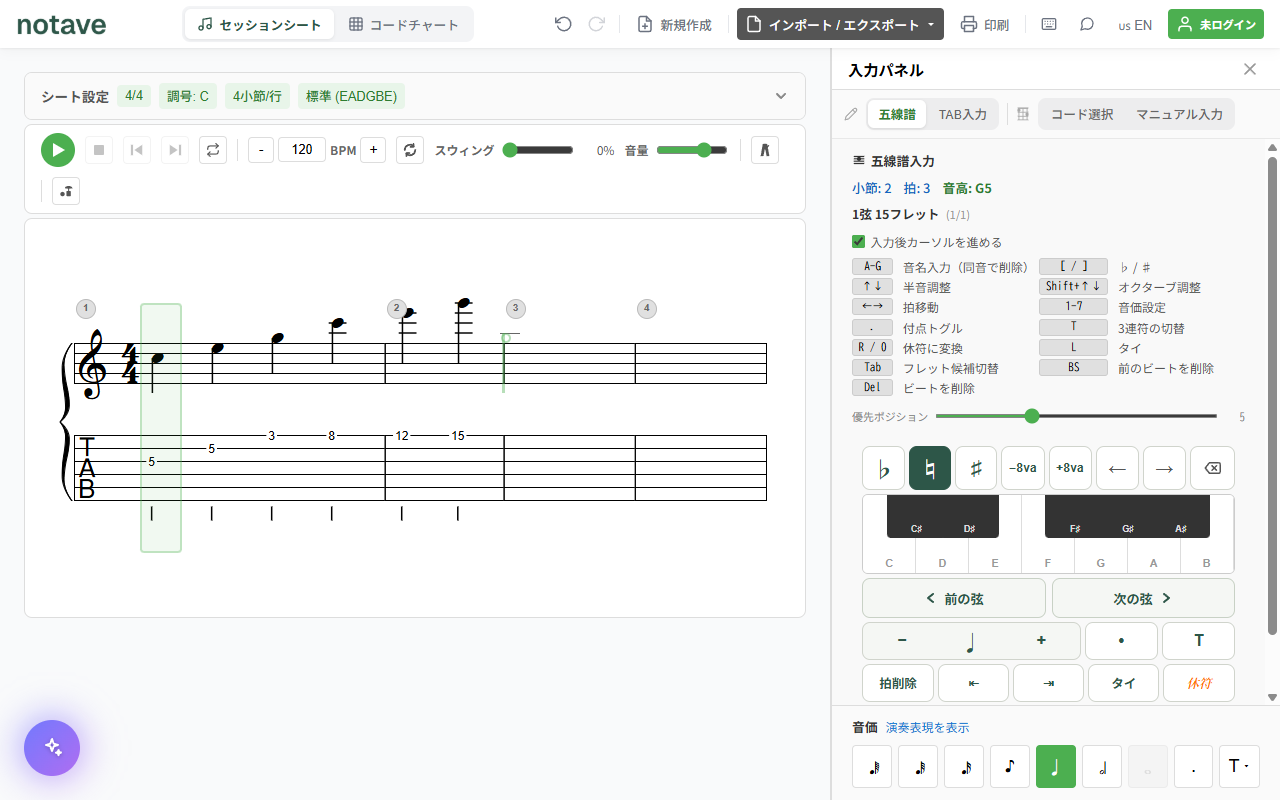Click the 拍削除 beat delete button

tap(898, 683)
